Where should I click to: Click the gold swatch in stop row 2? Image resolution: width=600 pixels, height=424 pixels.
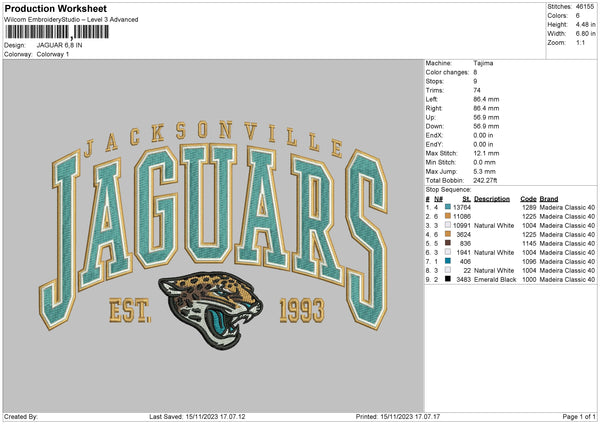tap(448, 216)
